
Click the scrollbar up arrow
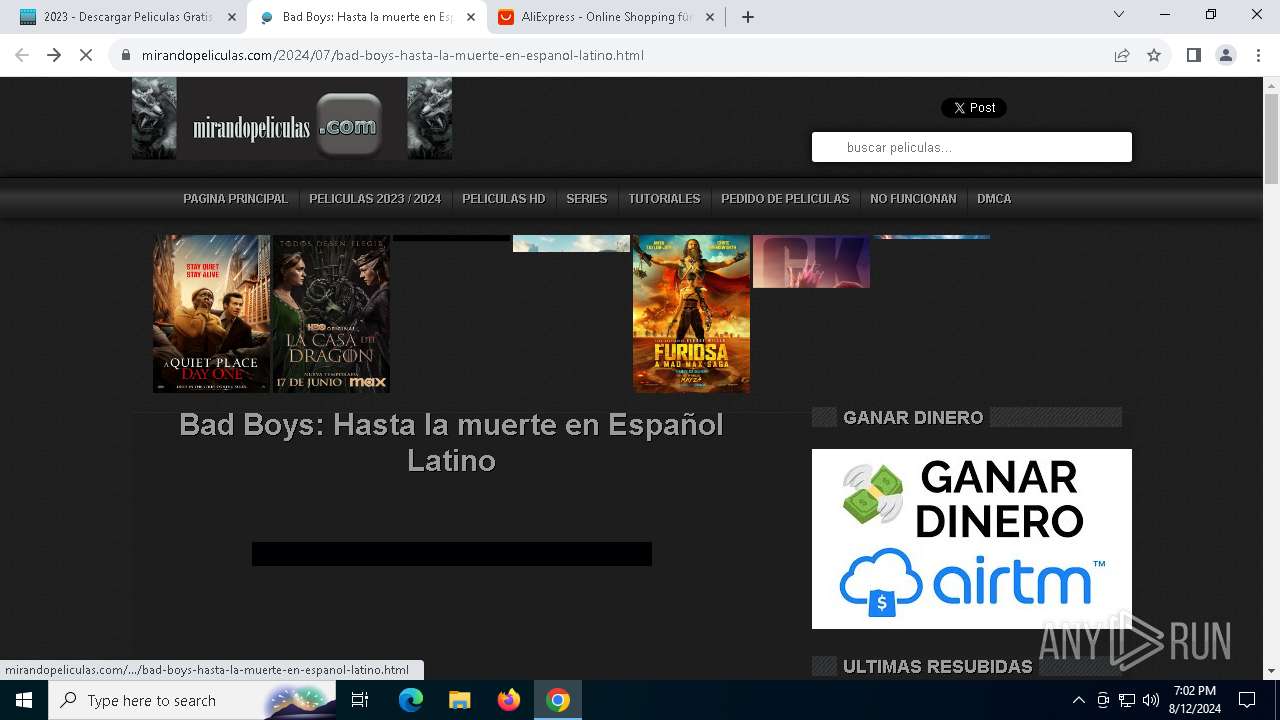(x=1271, y=85)
